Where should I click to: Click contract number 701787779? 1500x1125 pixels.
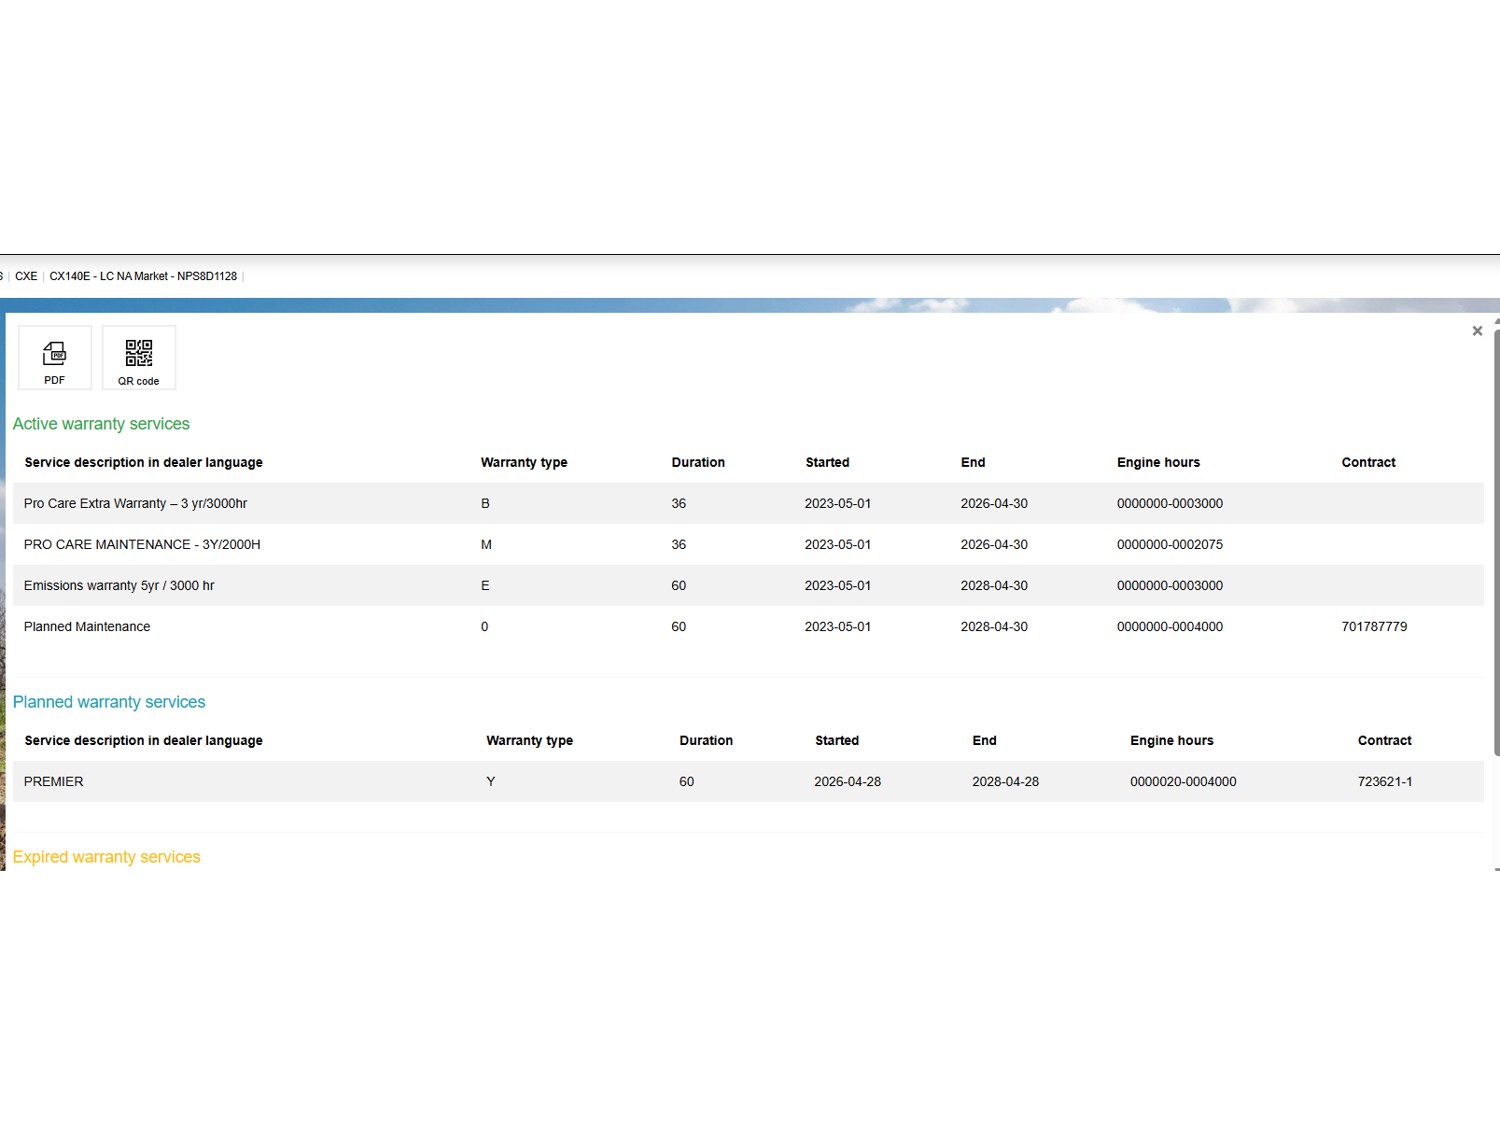pyautogui.click(x=1374, y=627)
